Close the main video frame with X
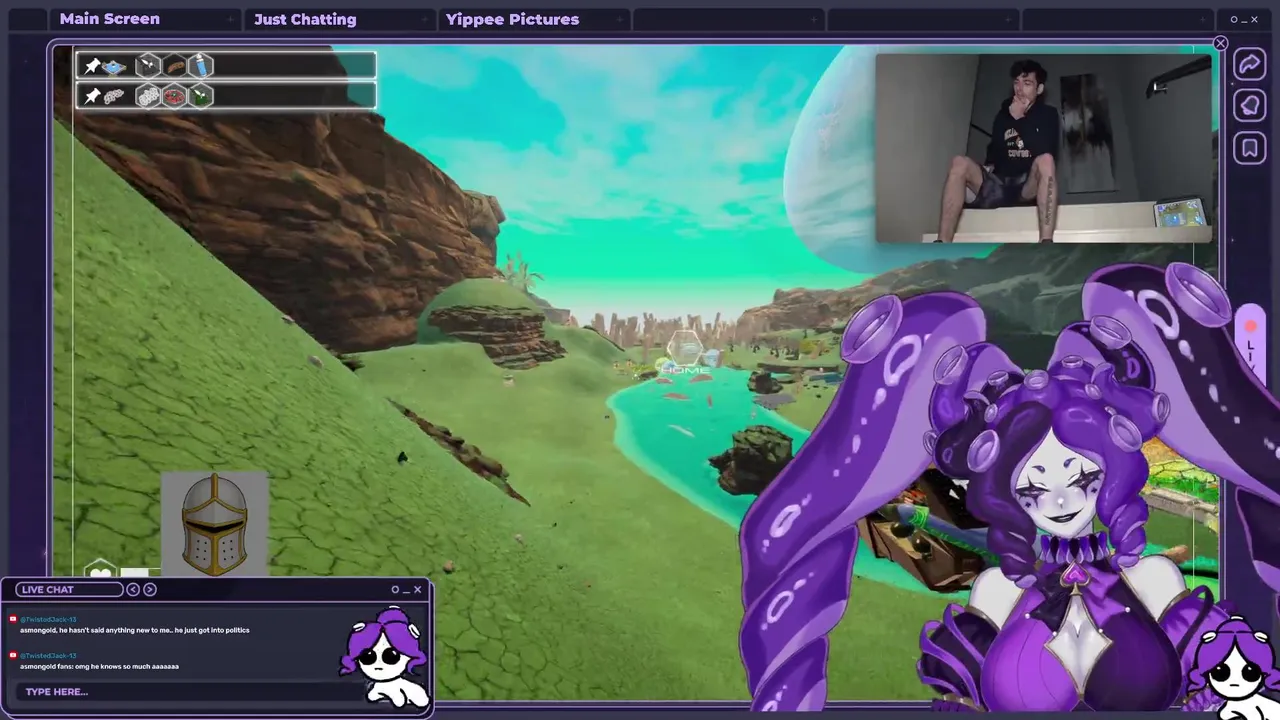The width and height of the screenshot is (1280, 720). point(1220,43)
